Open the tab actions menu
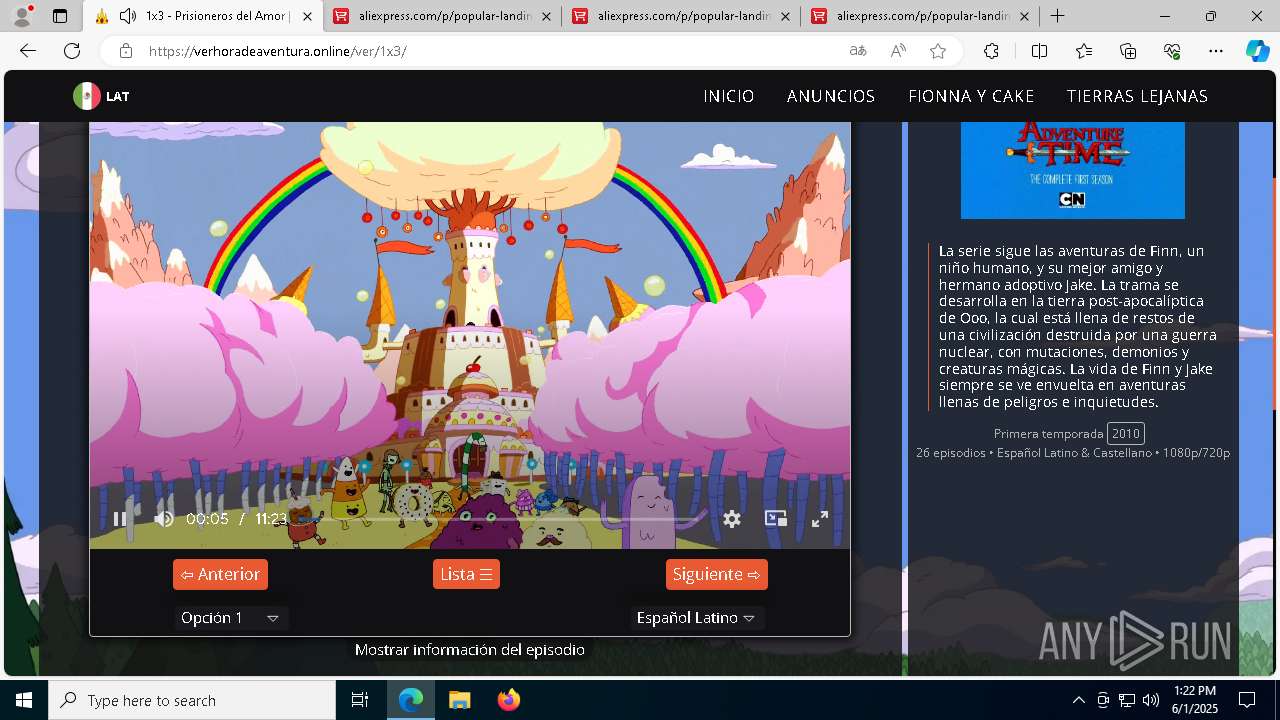 [60, 16]
